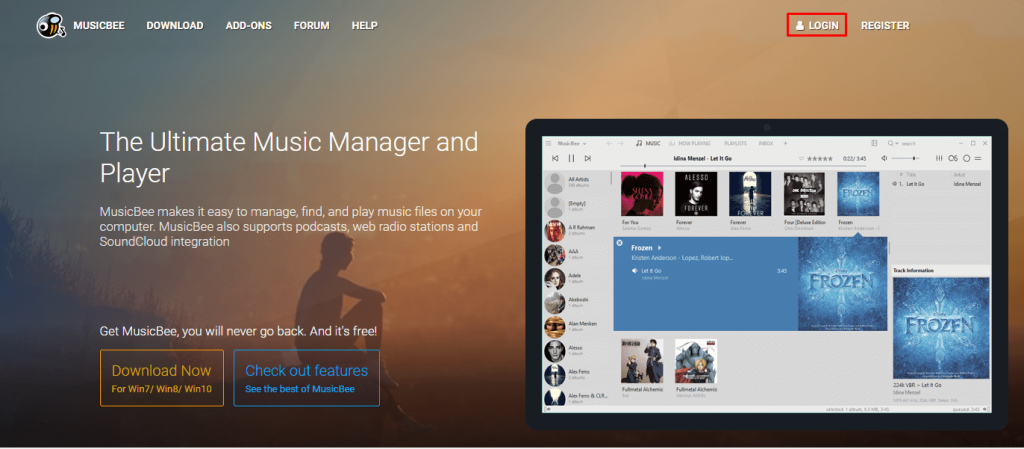Click the Title column header
Screen dimensions: 1024x449
913,175
